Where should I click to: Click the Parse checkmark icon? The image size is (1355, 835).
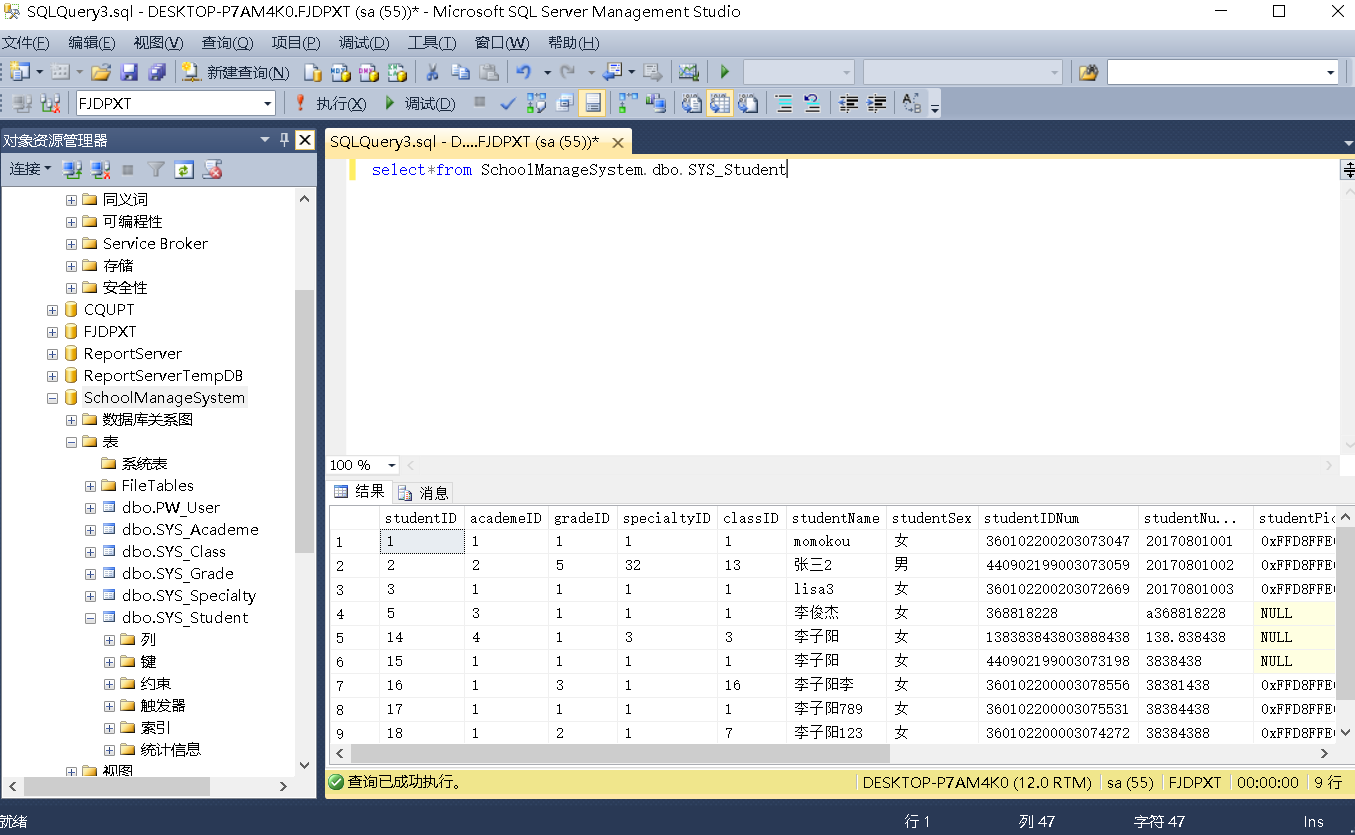click(507, 103)
